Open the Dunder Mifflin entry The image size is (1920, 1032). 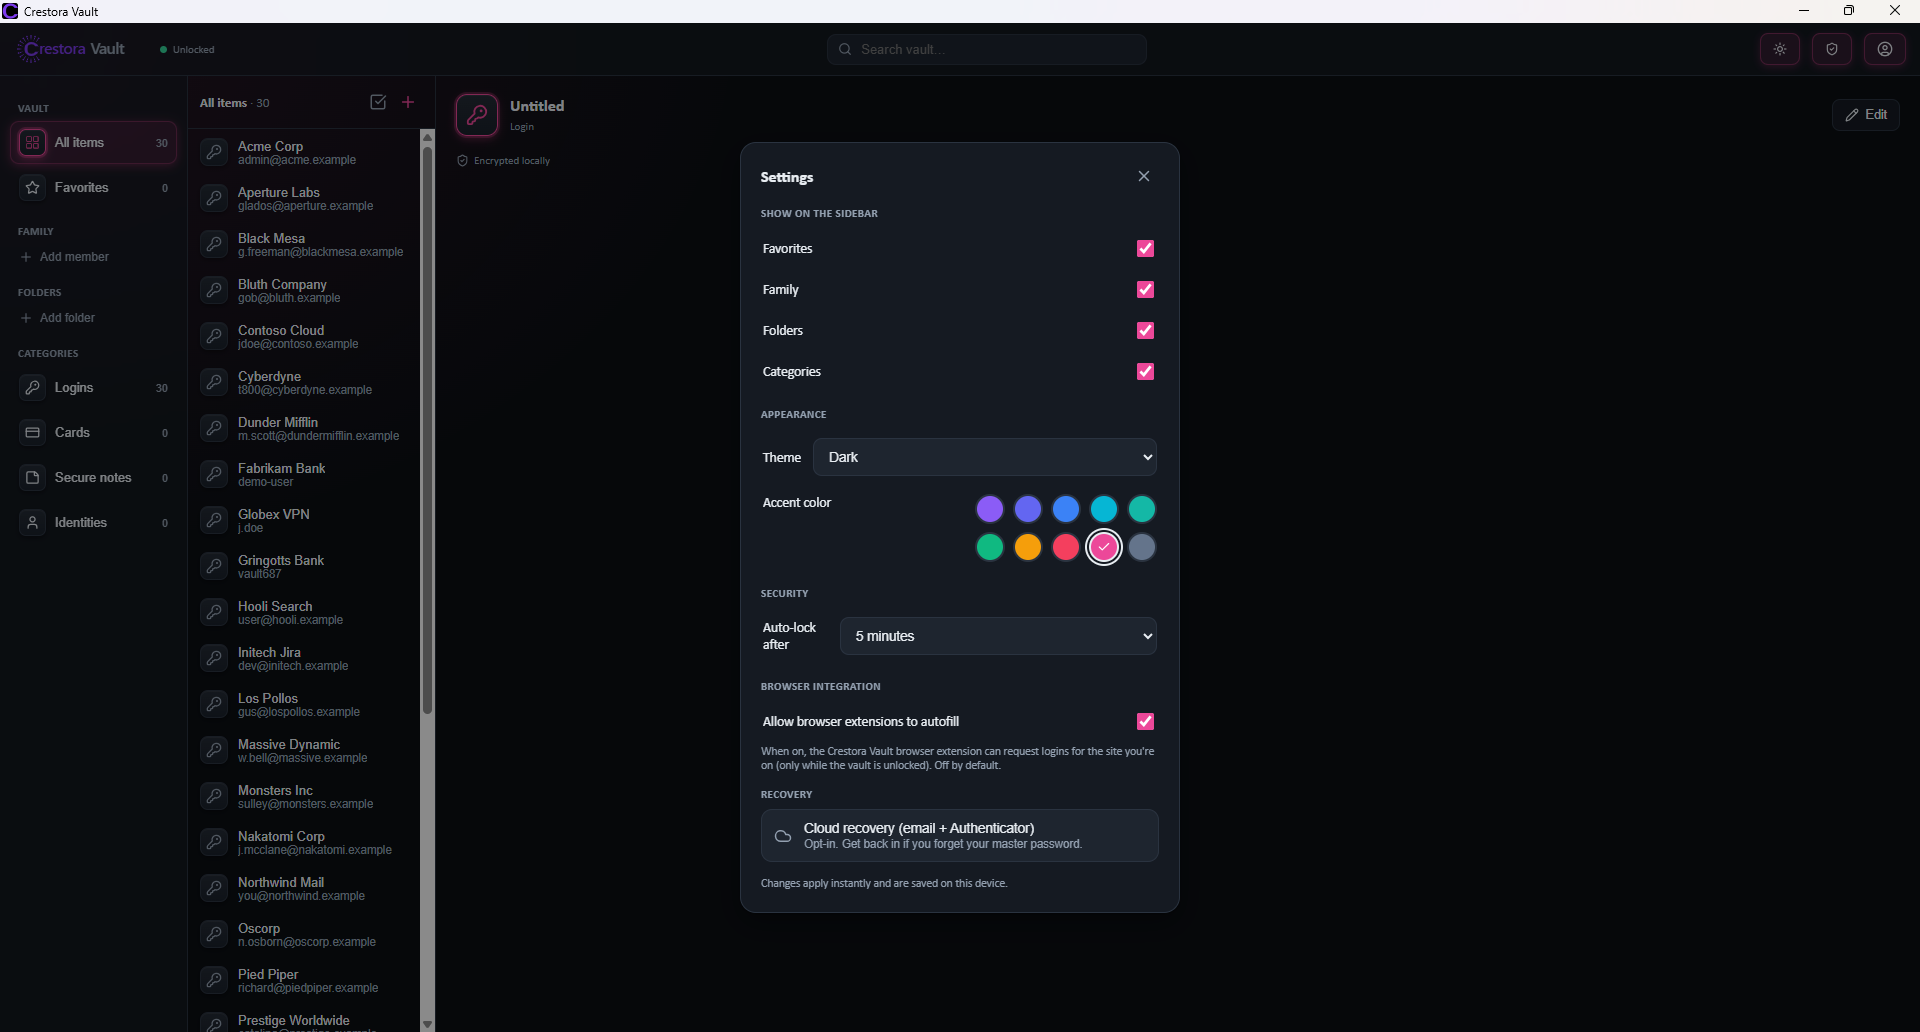click(x=304, y=428)
